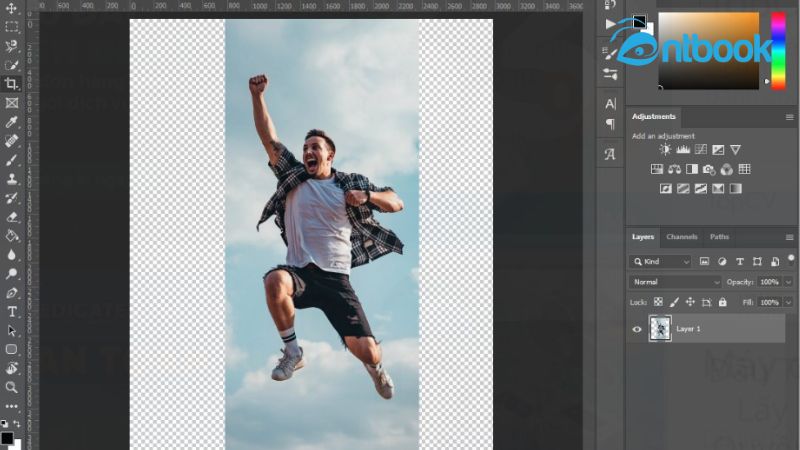800x450 pixels.
Task: Toggle lock image pixels
Action: pos(674,302)
